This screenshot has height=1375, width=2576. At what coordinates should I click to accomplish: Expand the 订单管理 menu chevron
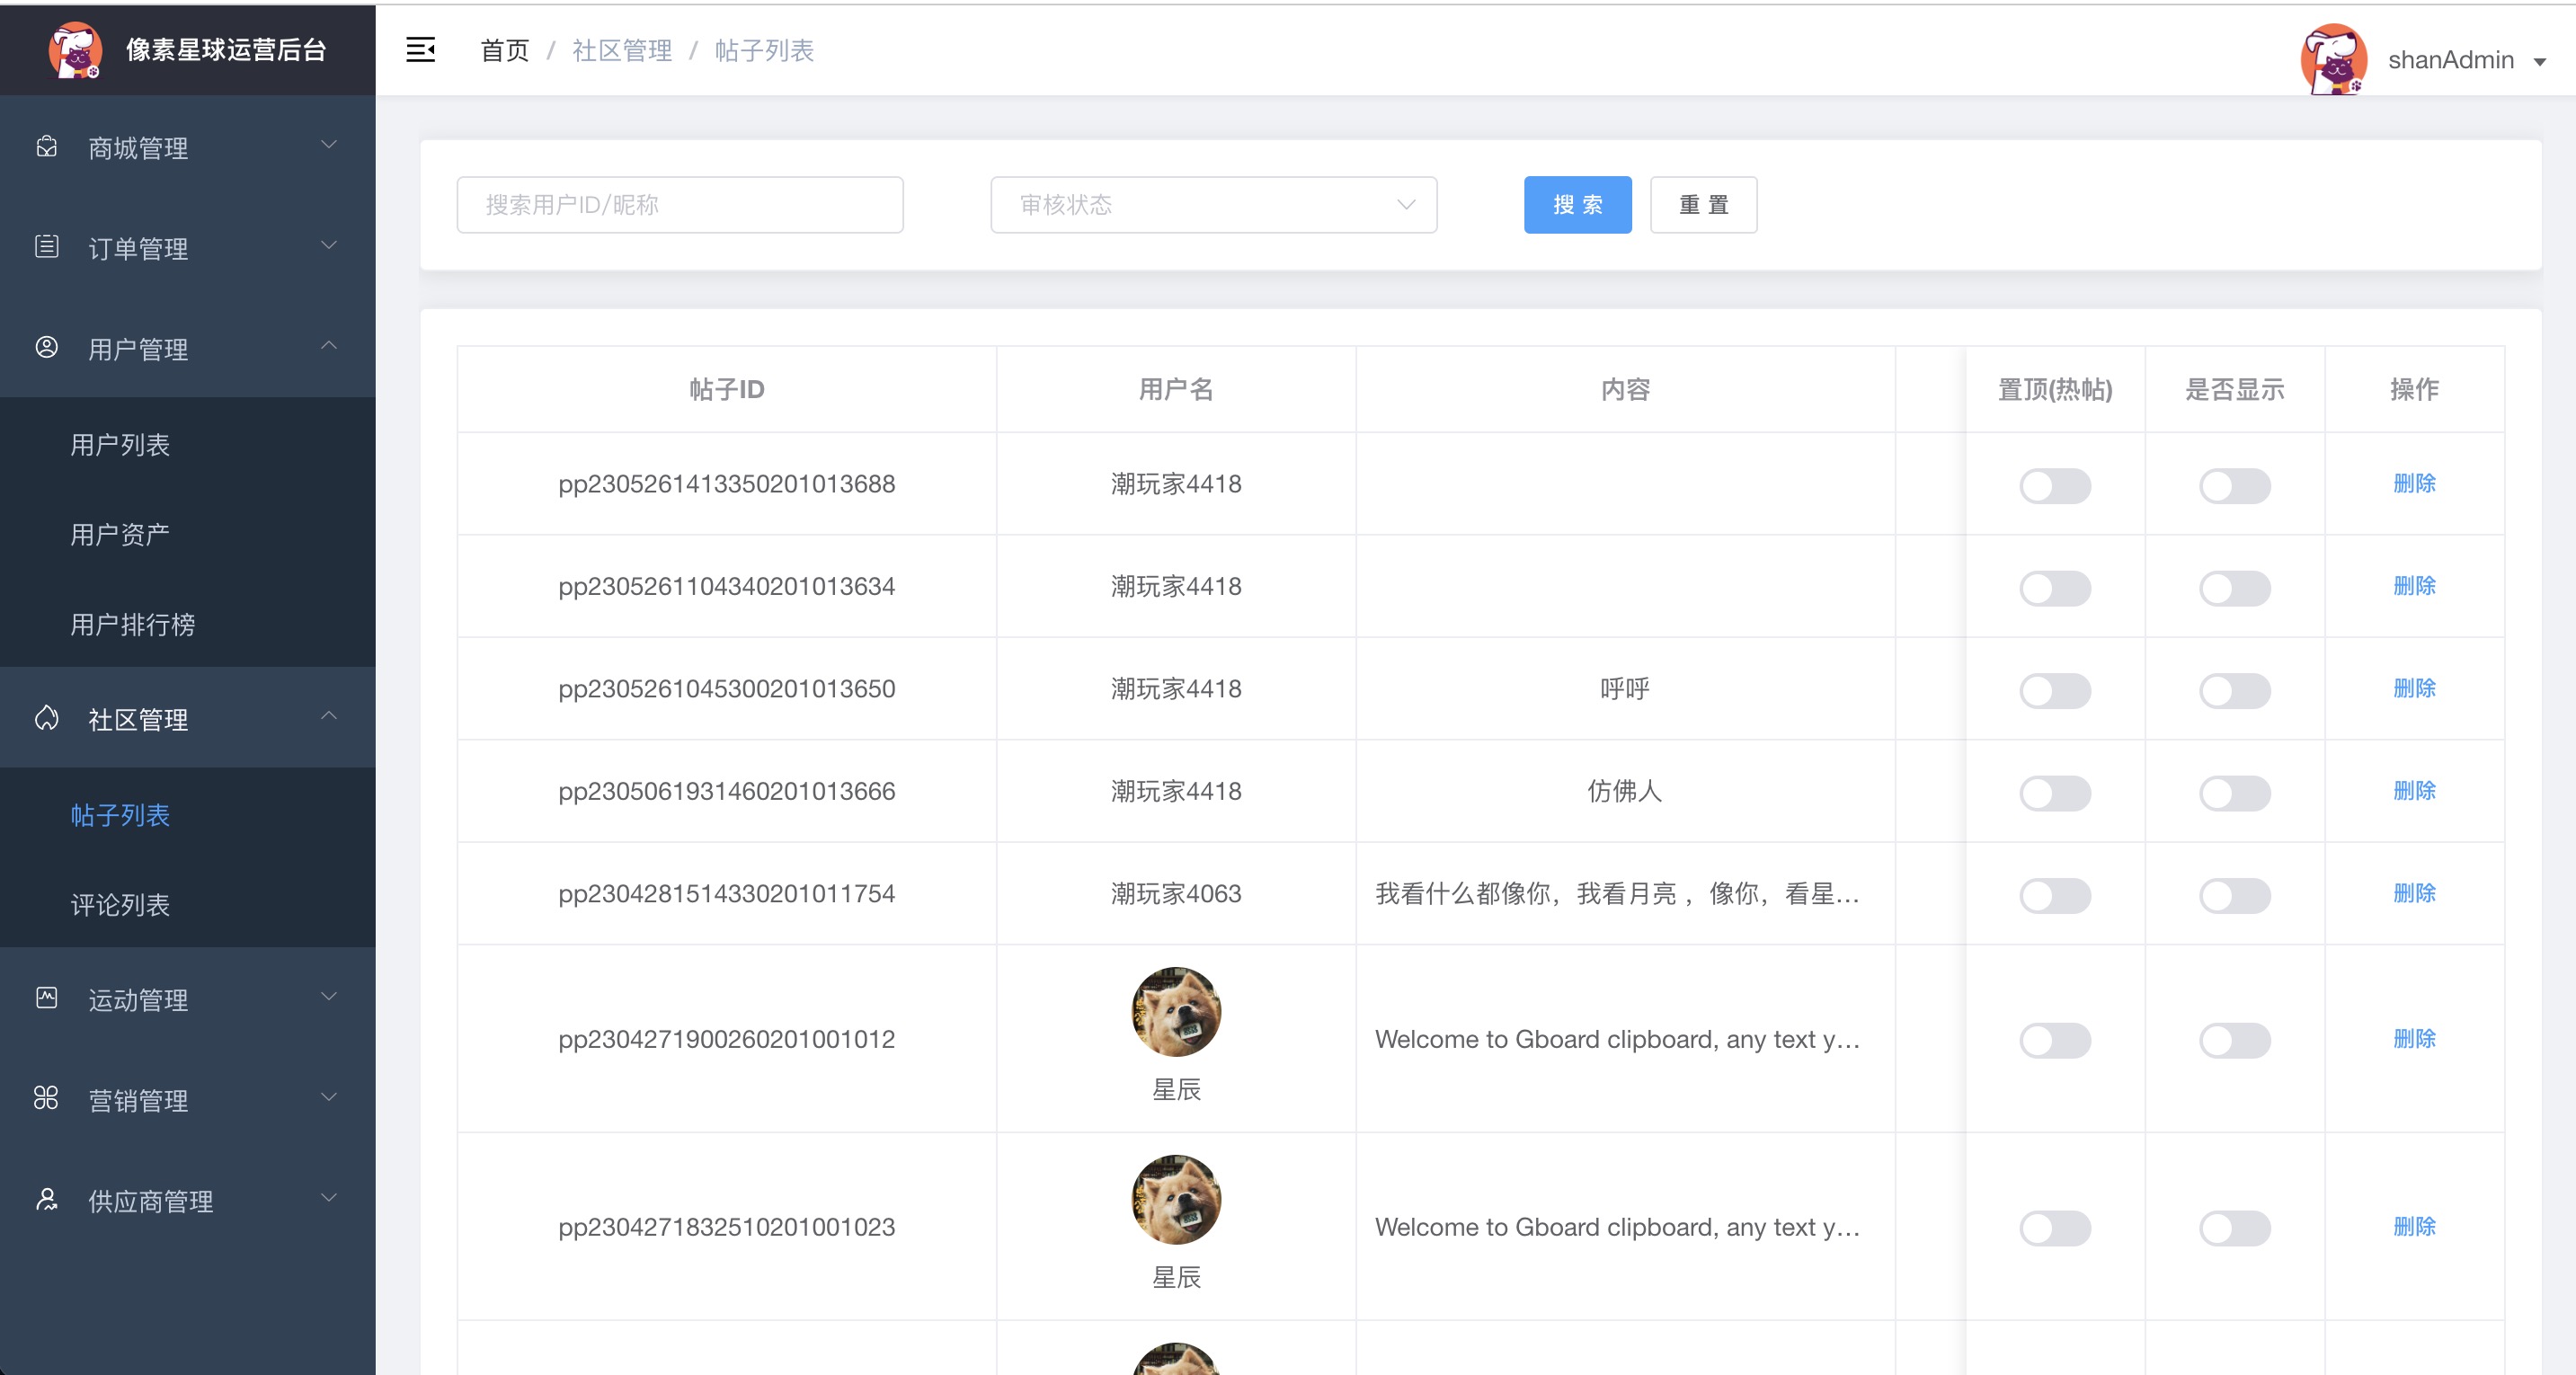[x=328, y=246]
